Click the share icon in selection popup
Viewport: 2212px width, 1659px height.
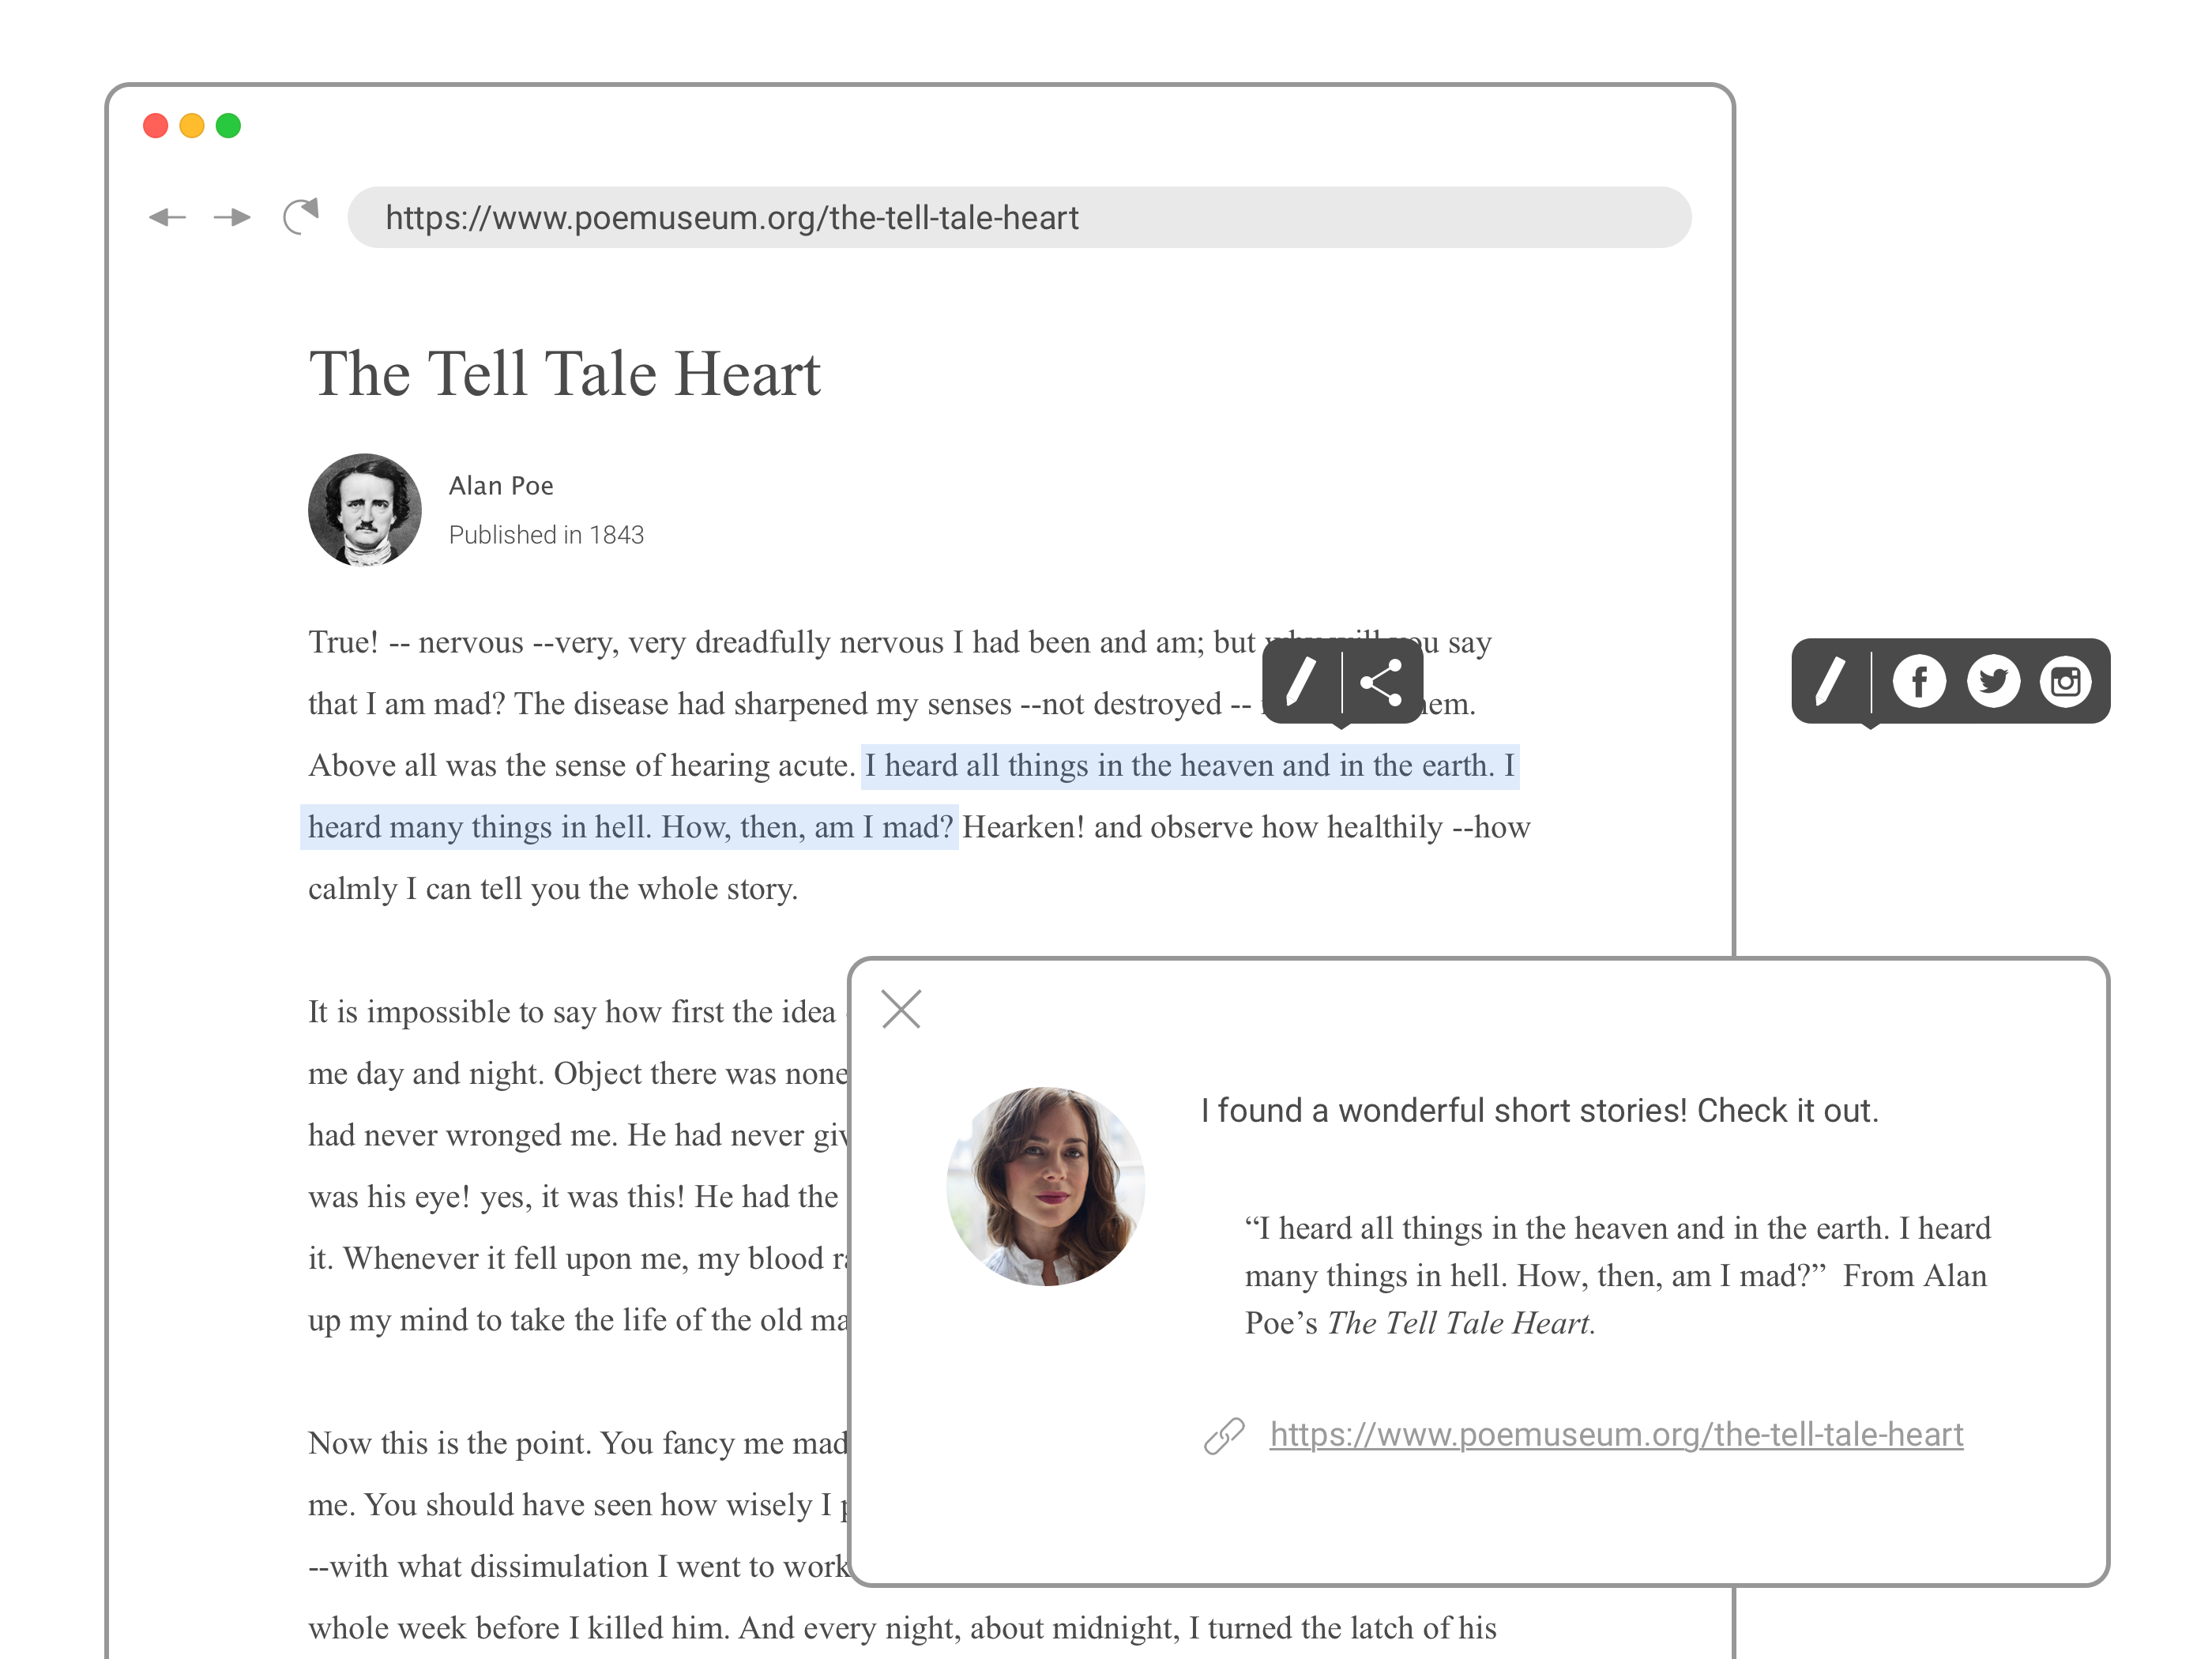1381,682
